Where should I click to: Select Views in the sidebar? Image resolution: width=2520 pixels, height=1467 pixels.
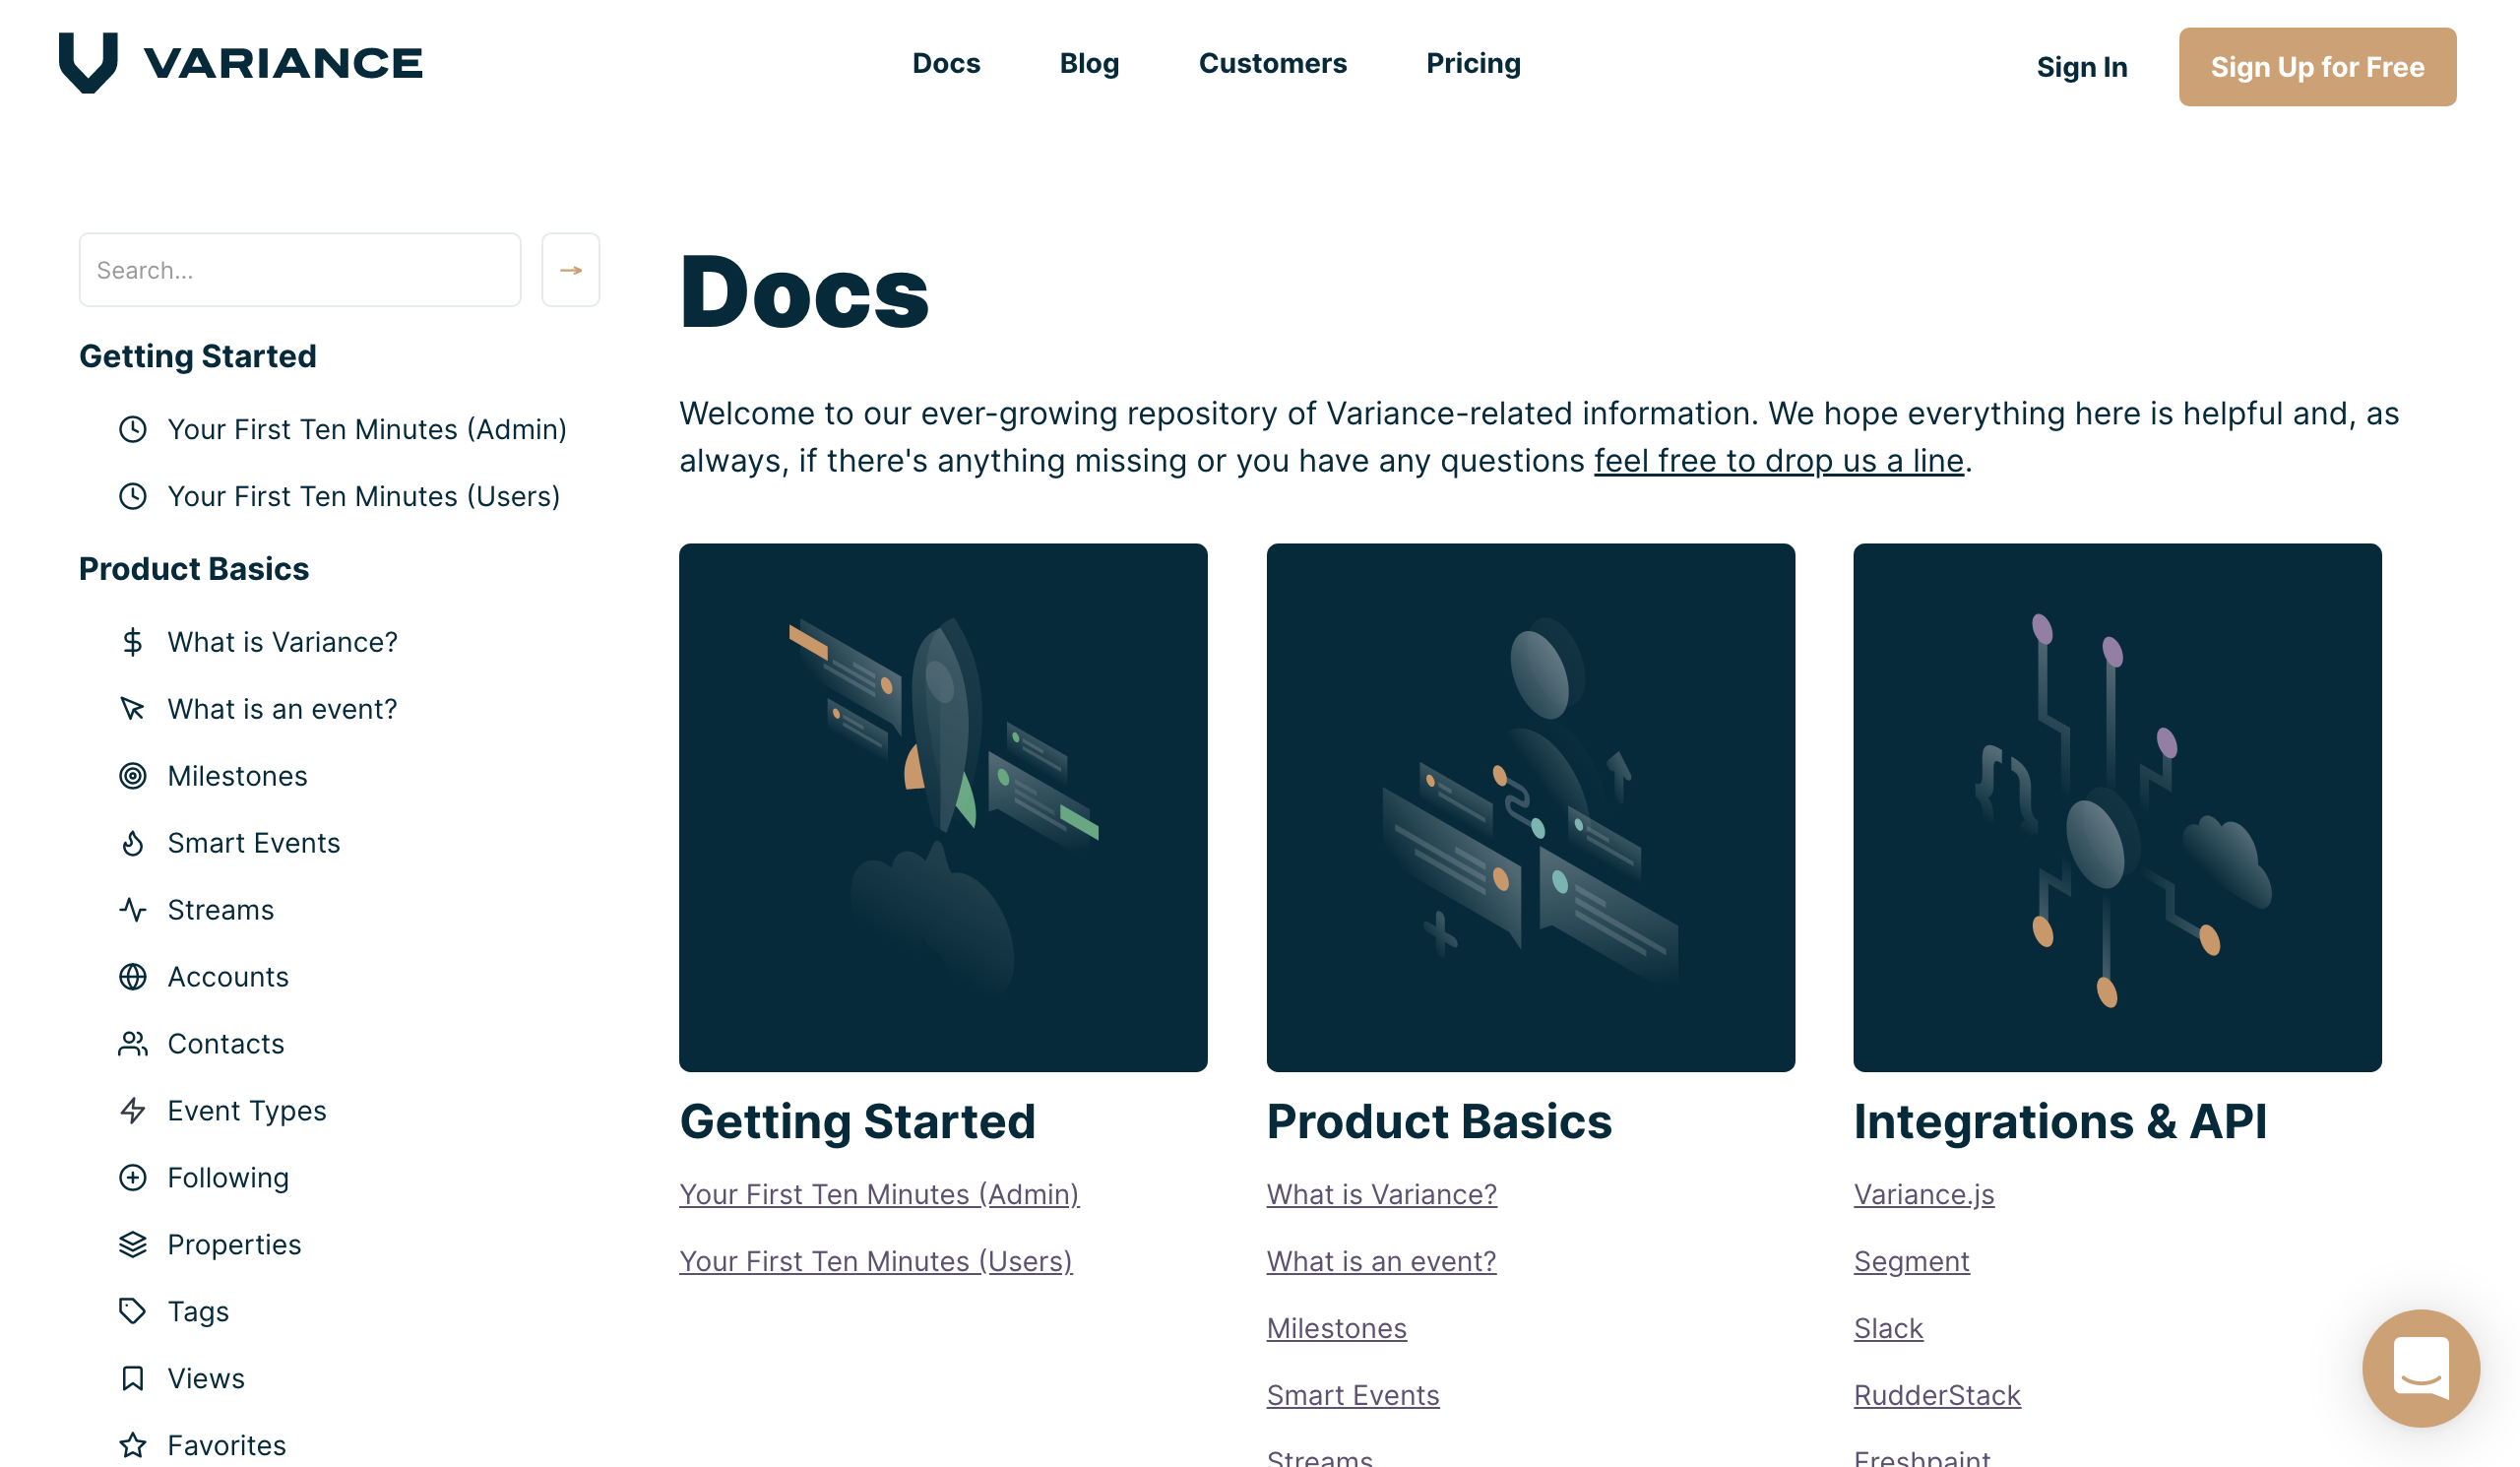click(x=206, y=1379)
